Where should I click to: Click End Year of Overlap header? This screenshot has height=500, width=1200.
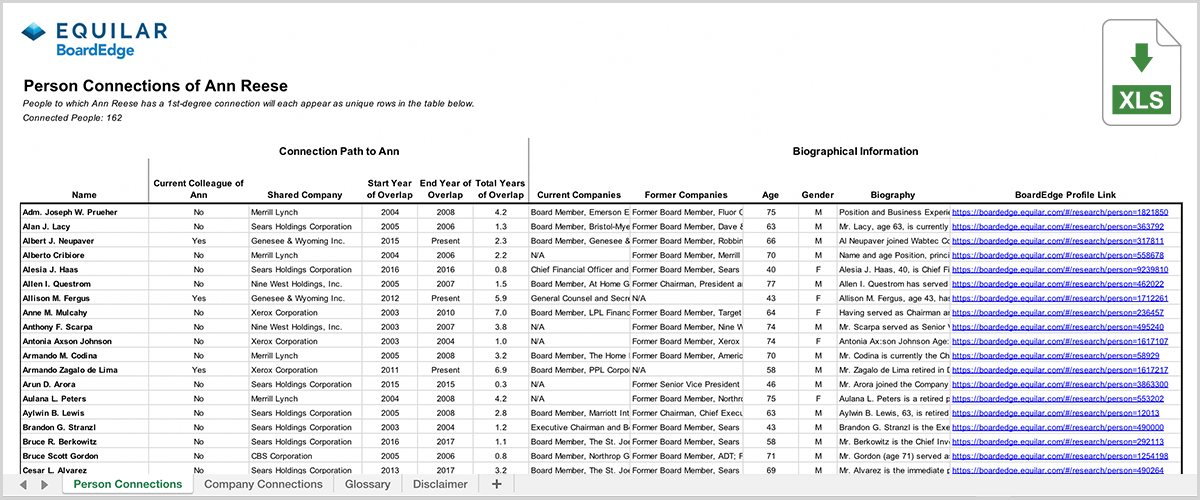click(444, 189)
